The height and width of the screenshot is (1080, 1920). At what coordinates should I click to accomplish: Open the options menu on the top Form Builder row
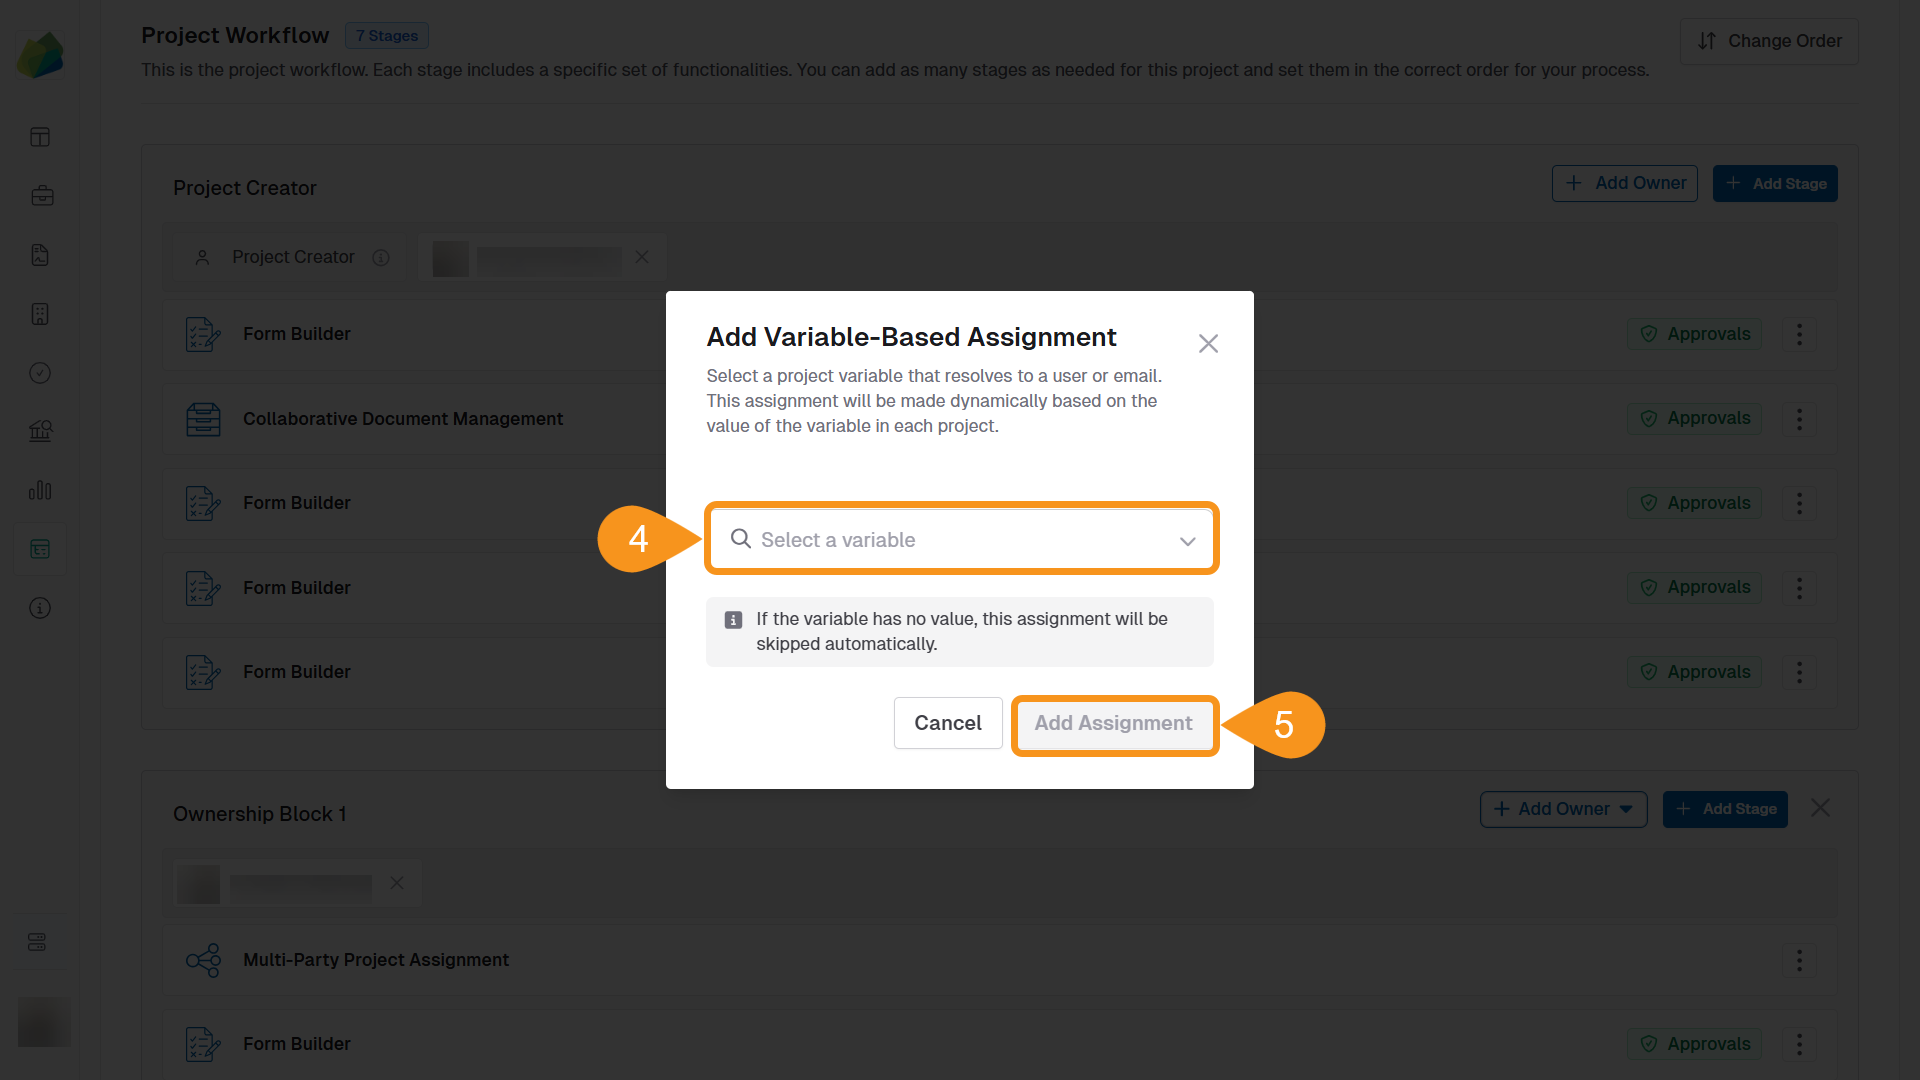[x=1799, y=334]
